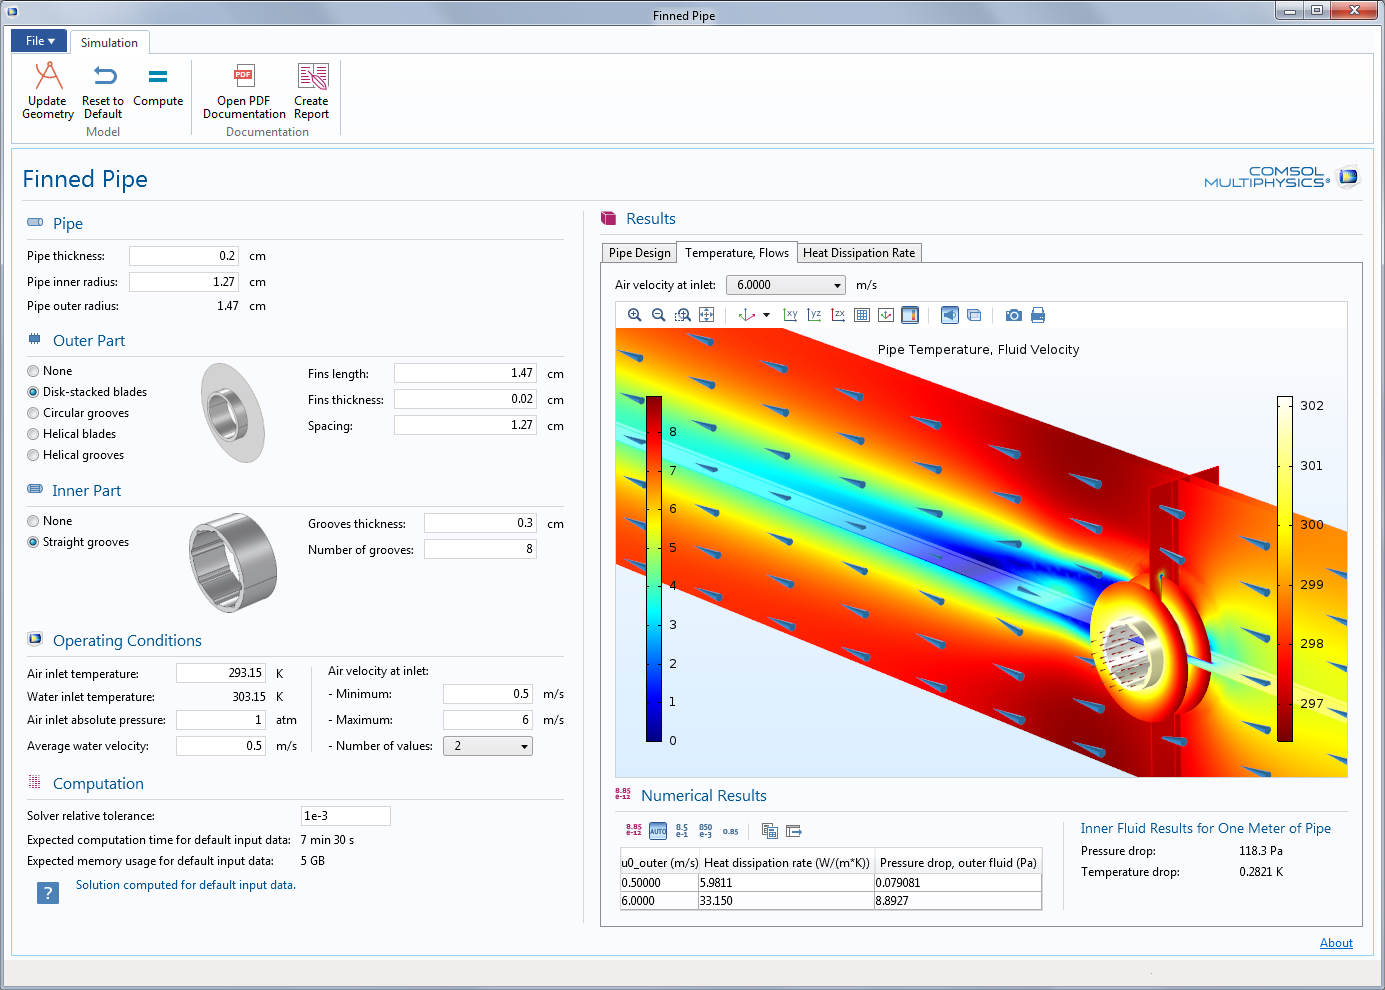Activate the Zoom Box tool

pos(682,315)
